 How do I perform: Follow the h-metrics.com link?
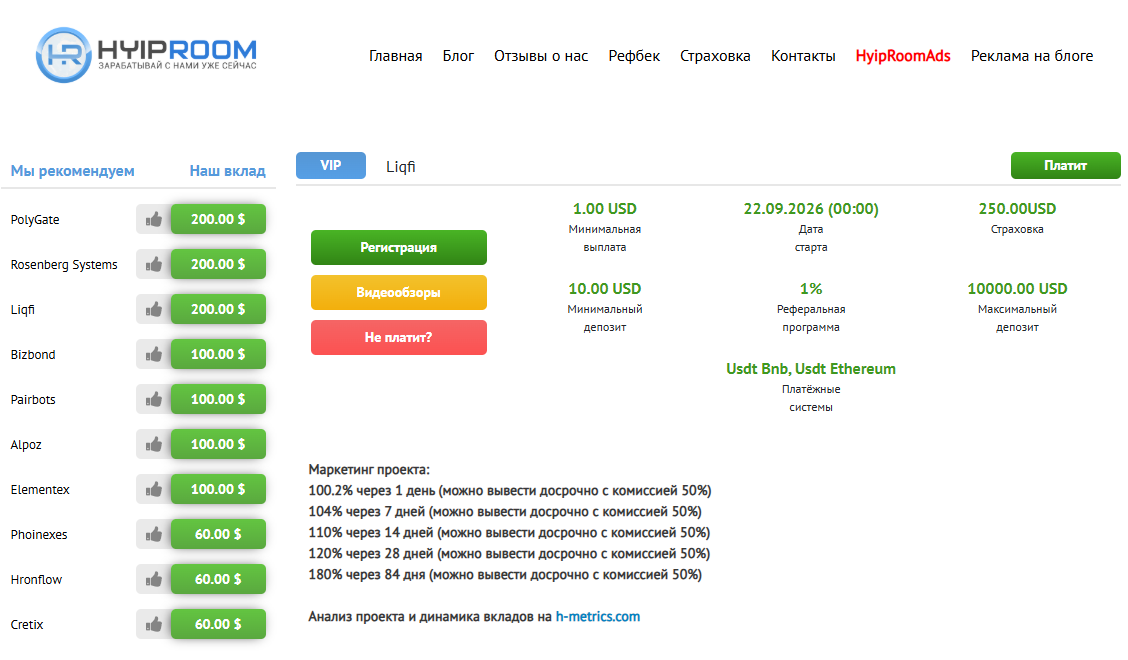tap(598, 617)
